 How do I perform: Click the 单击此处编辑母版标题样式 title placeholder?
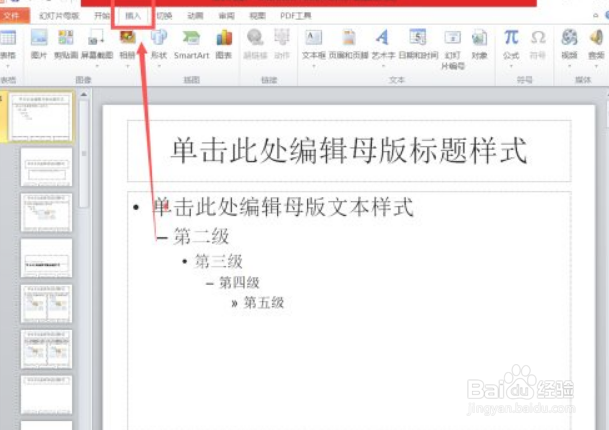tap(349, 150)
